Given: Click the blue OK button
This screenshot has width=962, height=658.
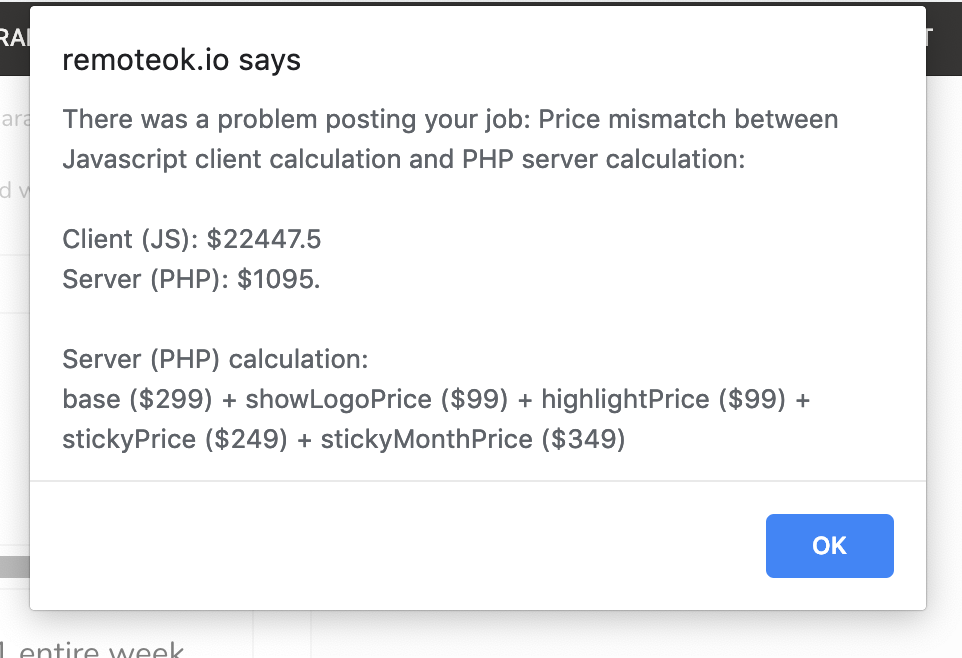Looking at the screenshot, I should [829, 546].
